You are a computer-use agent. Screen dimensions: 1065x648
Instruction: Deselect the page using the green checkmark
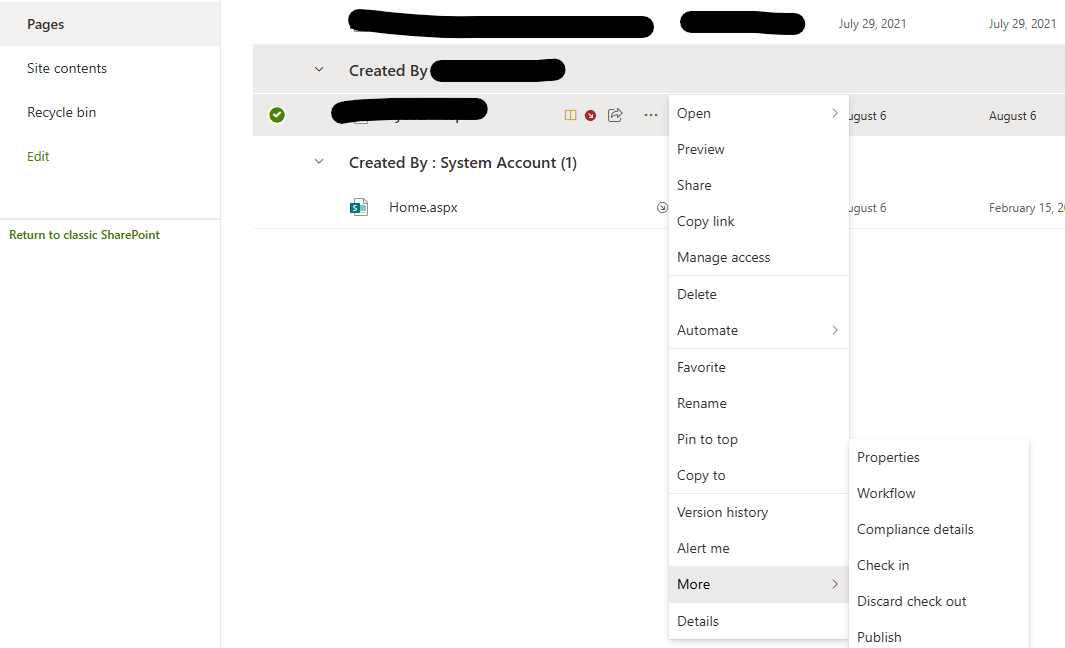point(277,115)
